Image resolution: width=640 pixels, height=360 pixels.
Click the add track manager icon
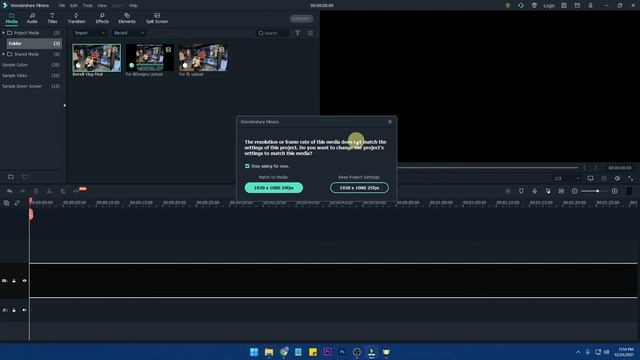click(x=6, y=202)
